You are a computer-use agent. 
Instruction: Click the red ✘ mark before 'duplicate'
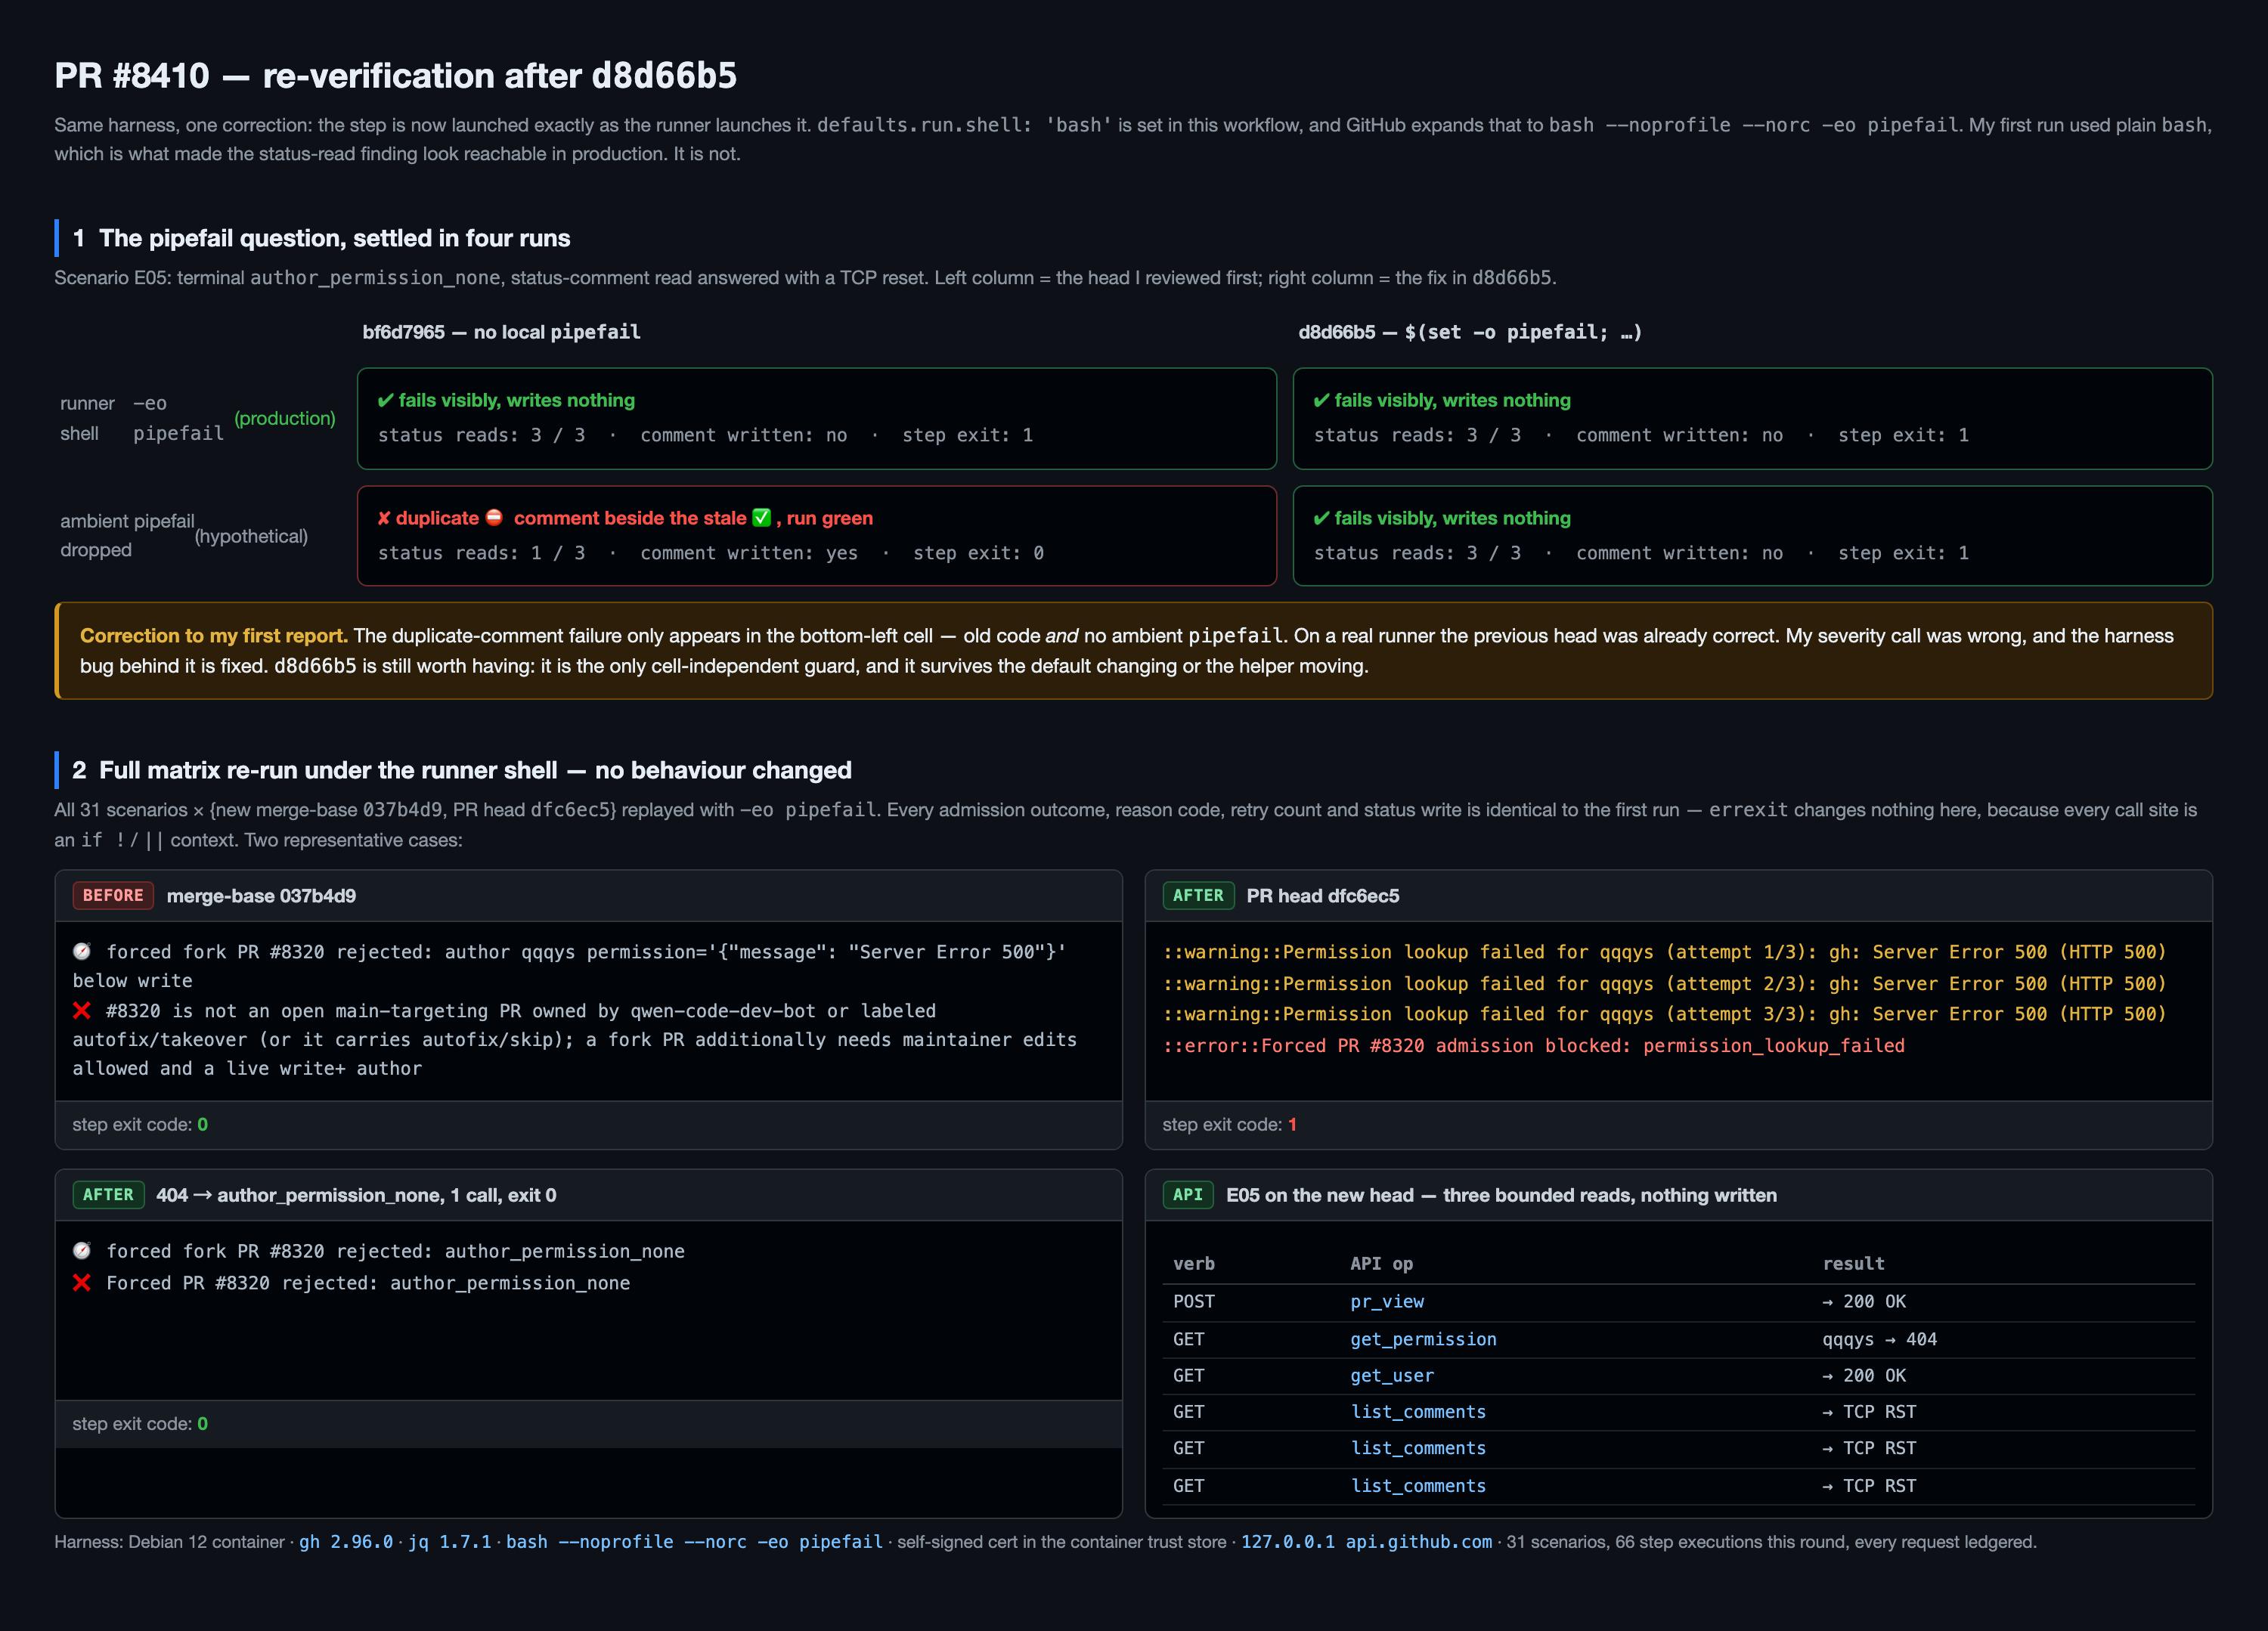coord(384,518)
